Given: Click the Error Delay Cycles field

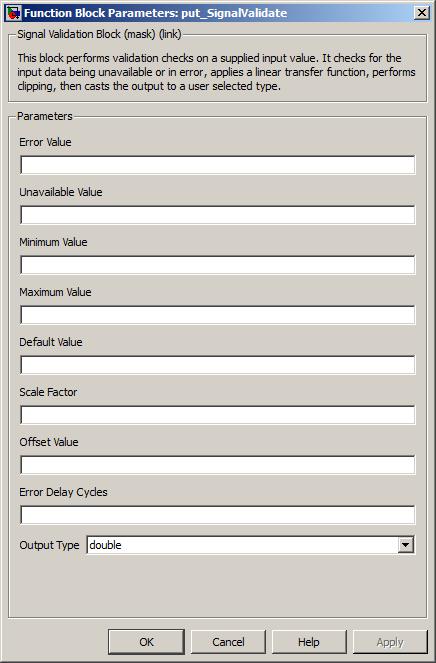Looking at the screenshot, I should tap(217, 515).
